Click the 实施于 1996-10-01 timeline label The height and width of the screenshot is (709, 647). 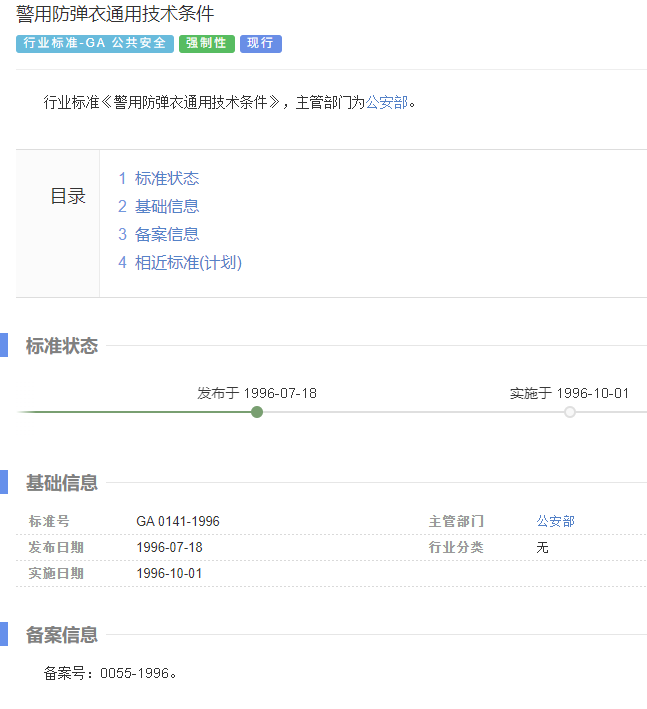(569, 393)
